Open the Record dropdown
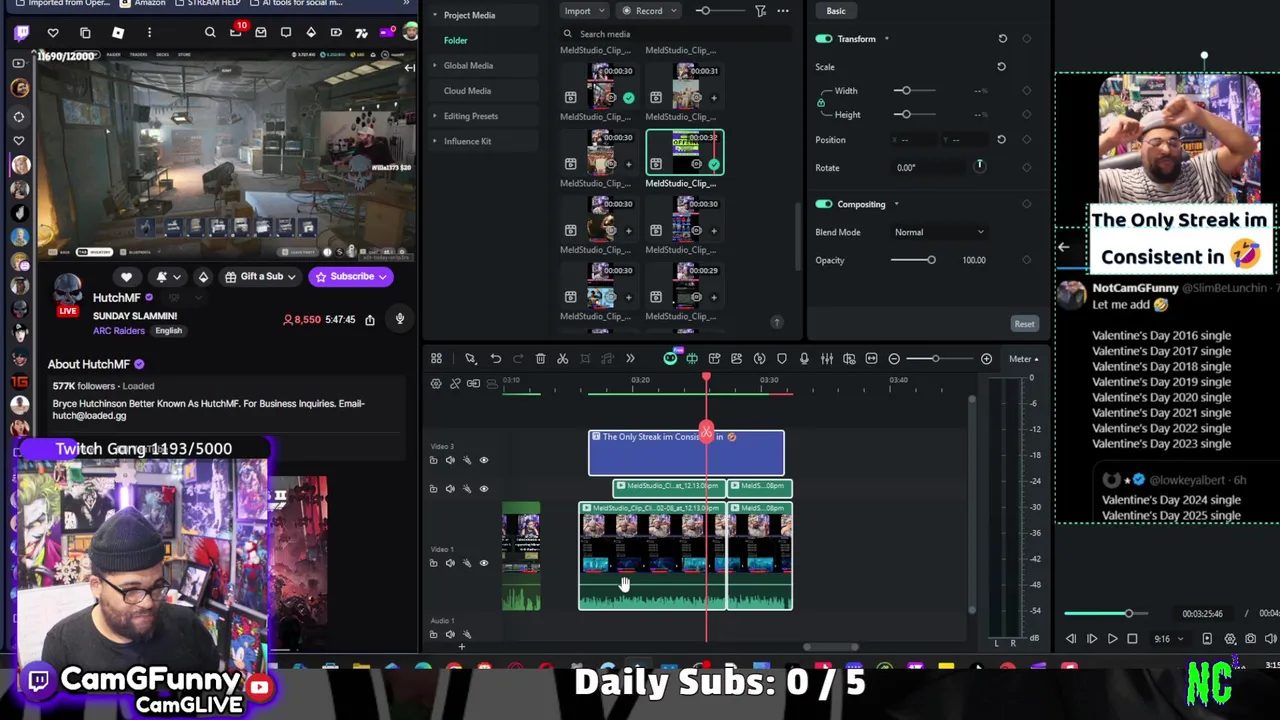Screen dimensions: 1280x720 pyautogui.click(x=648, y=11)
